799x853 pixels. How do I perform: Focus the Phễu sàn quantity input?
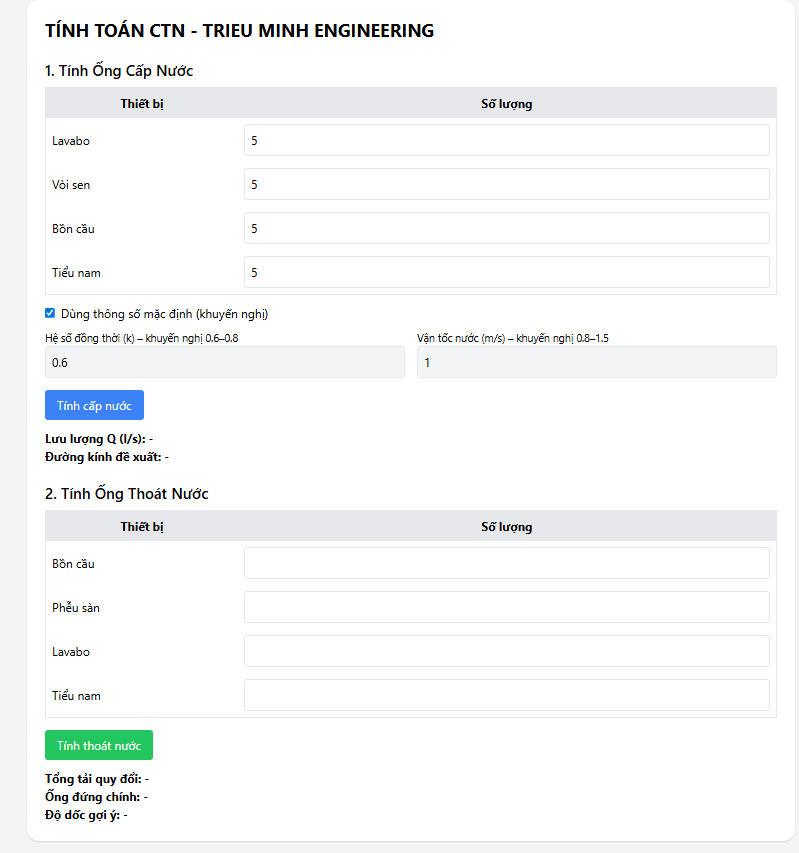506,607
